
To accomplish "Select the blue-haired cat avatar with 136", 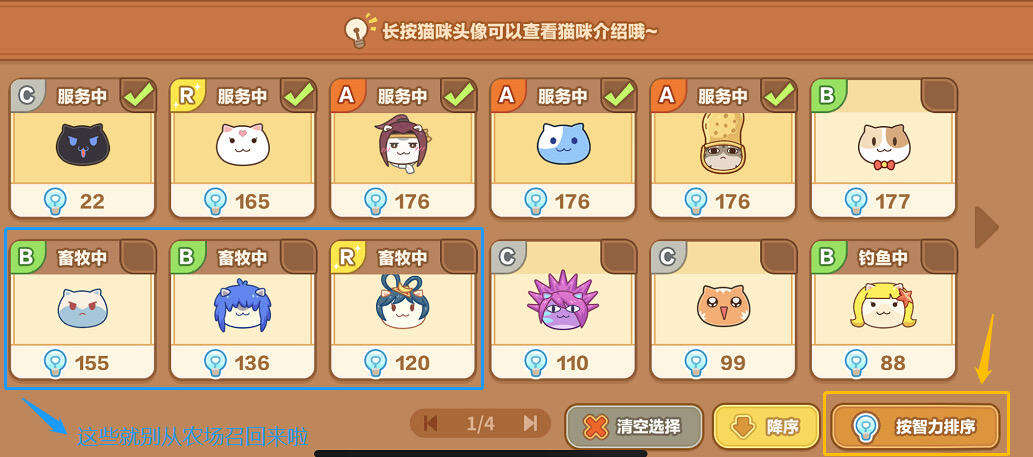I will (x=242, y=304).
